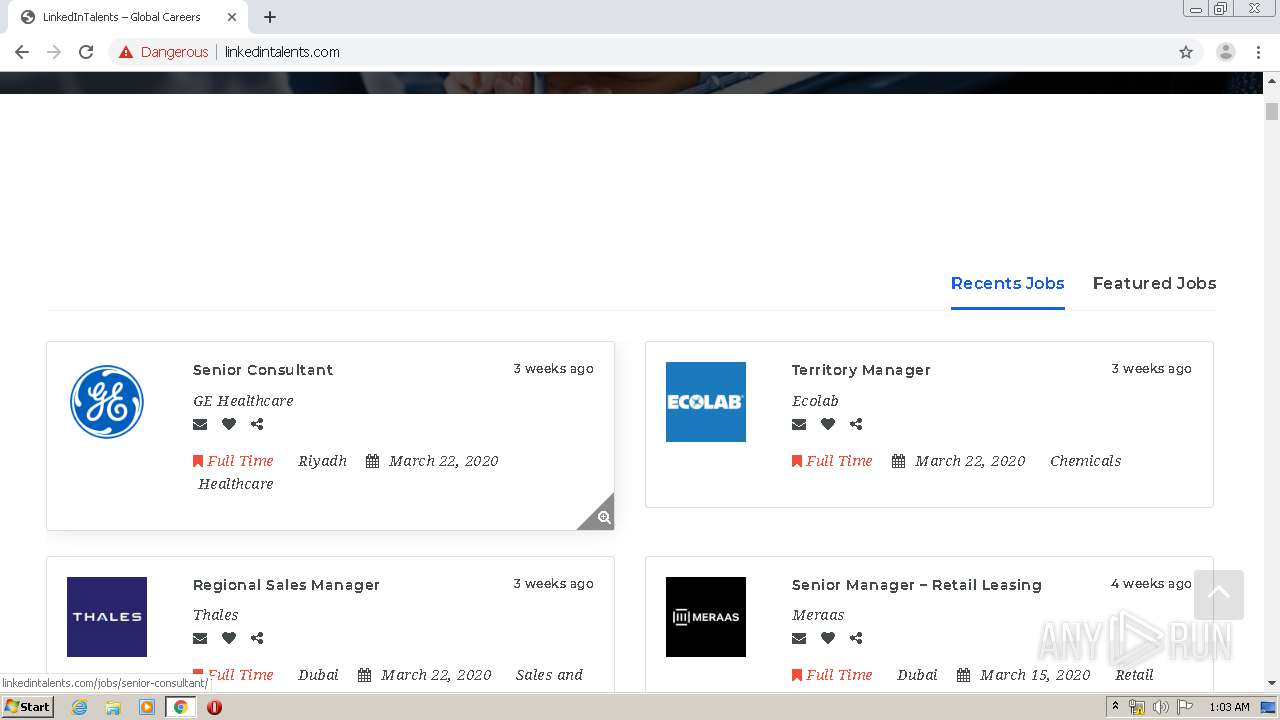Image resolution: width=1280 pixels, height=720 pixels.
Task: Click the 1:03 AM taskbar clock
Action: click(x=1229, y=707)
